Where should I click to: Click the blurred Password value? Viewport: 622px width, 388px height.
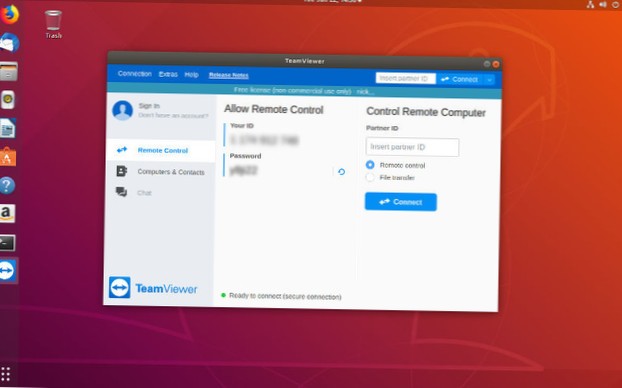(244, 171)
